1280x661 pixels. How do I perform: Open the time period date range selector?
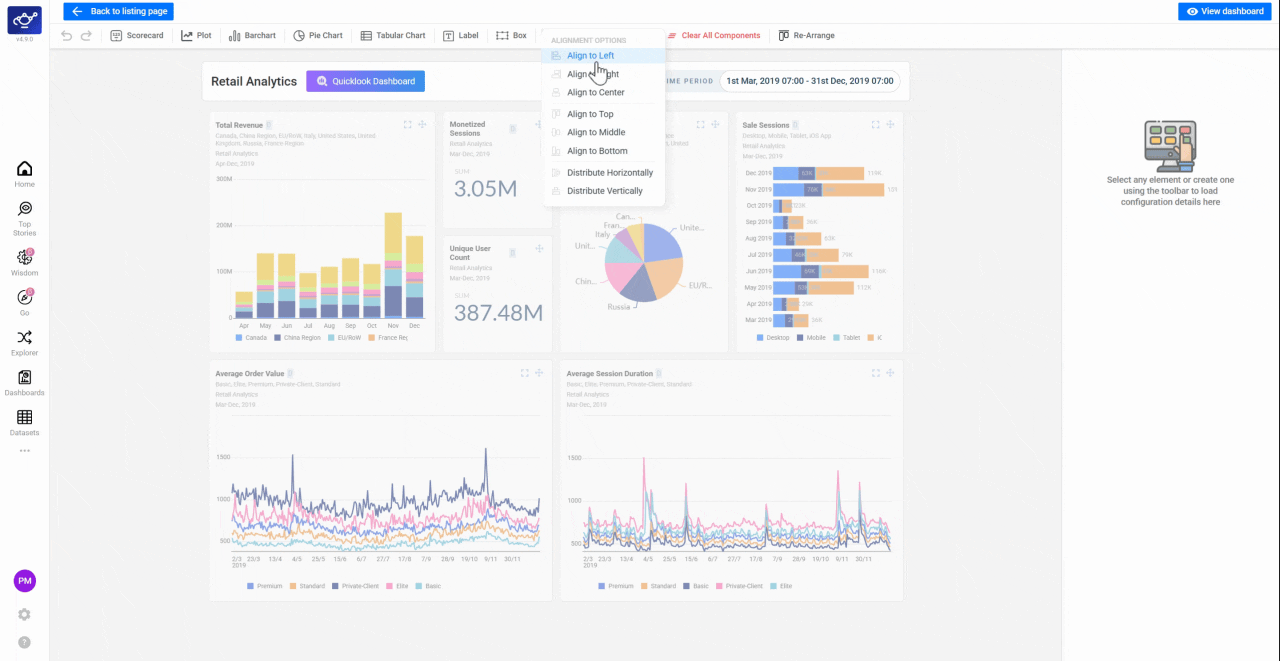(x=810, y=81)
